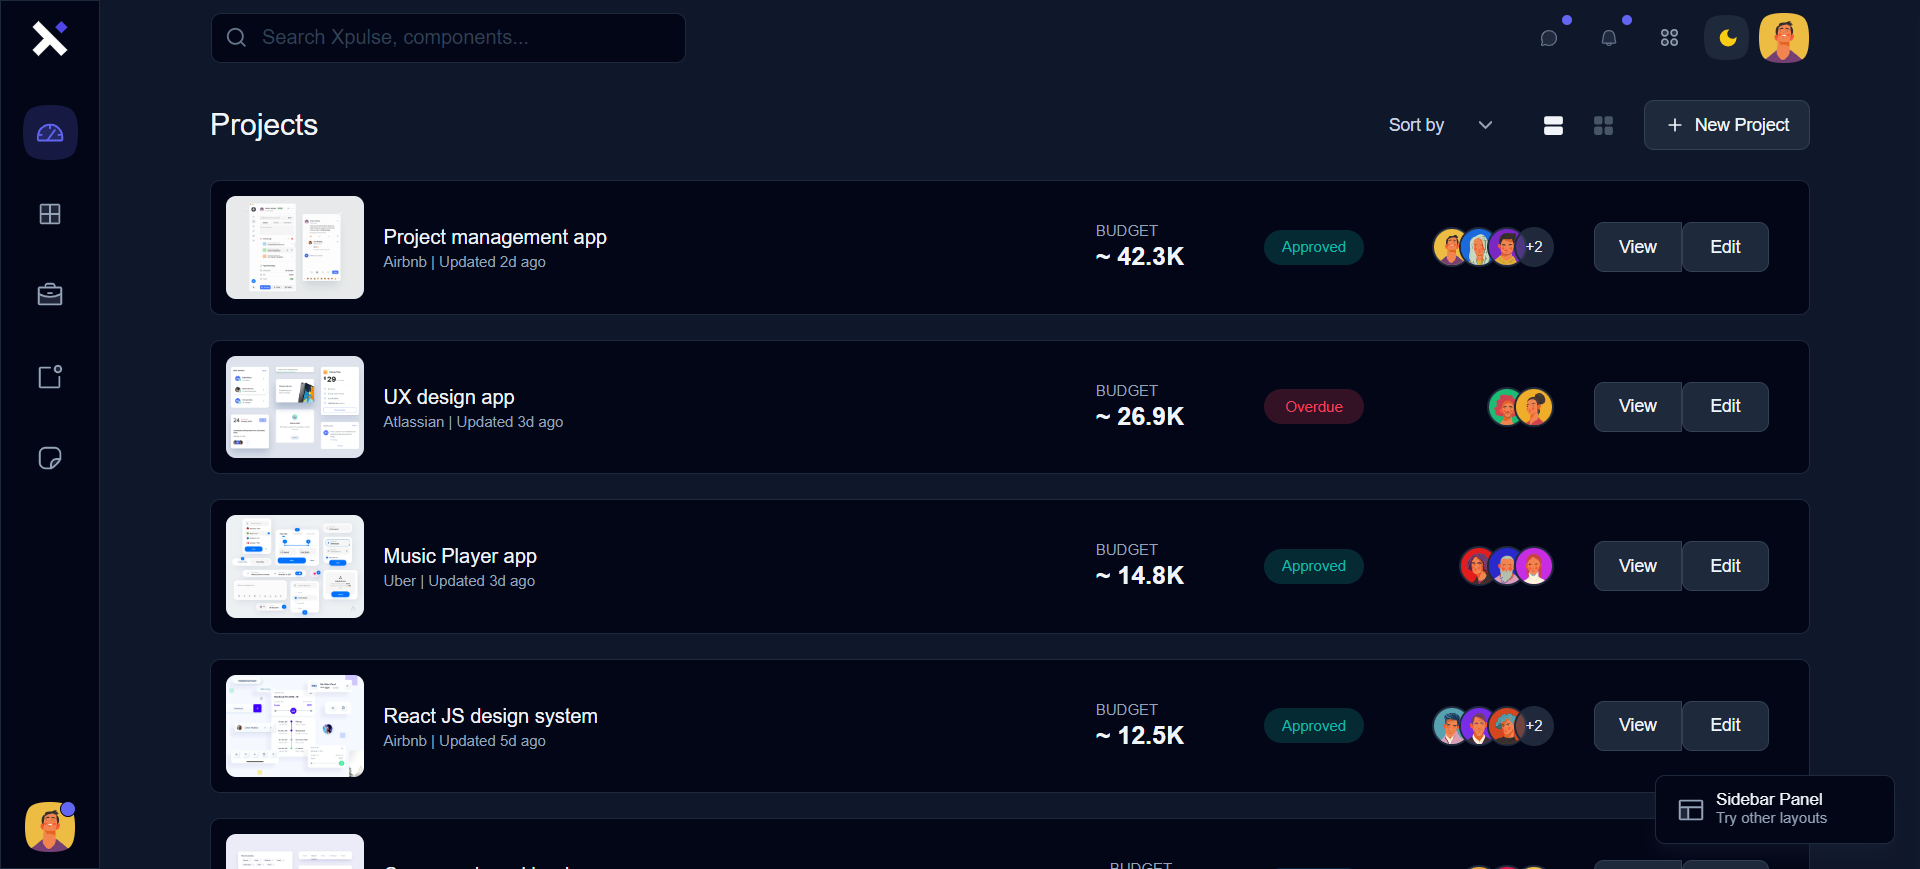Click the Search Xpulse input field
The width and height of the screenshot is (1920, 869).
pos(448,38)
